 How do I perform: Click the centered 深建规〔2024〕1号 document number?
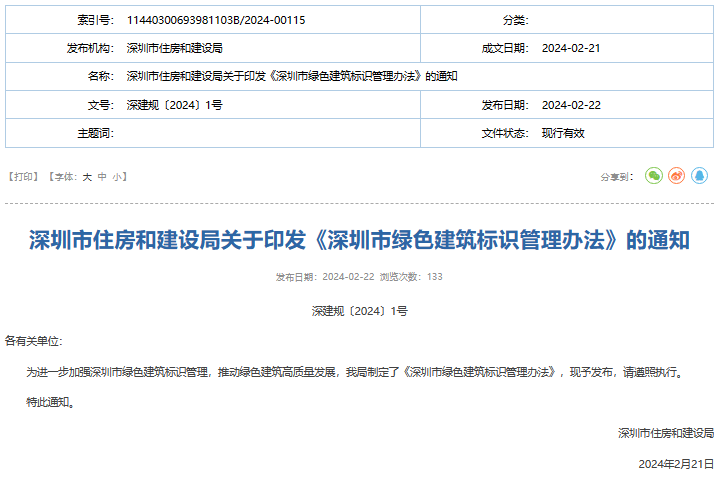tap(359, 311)
